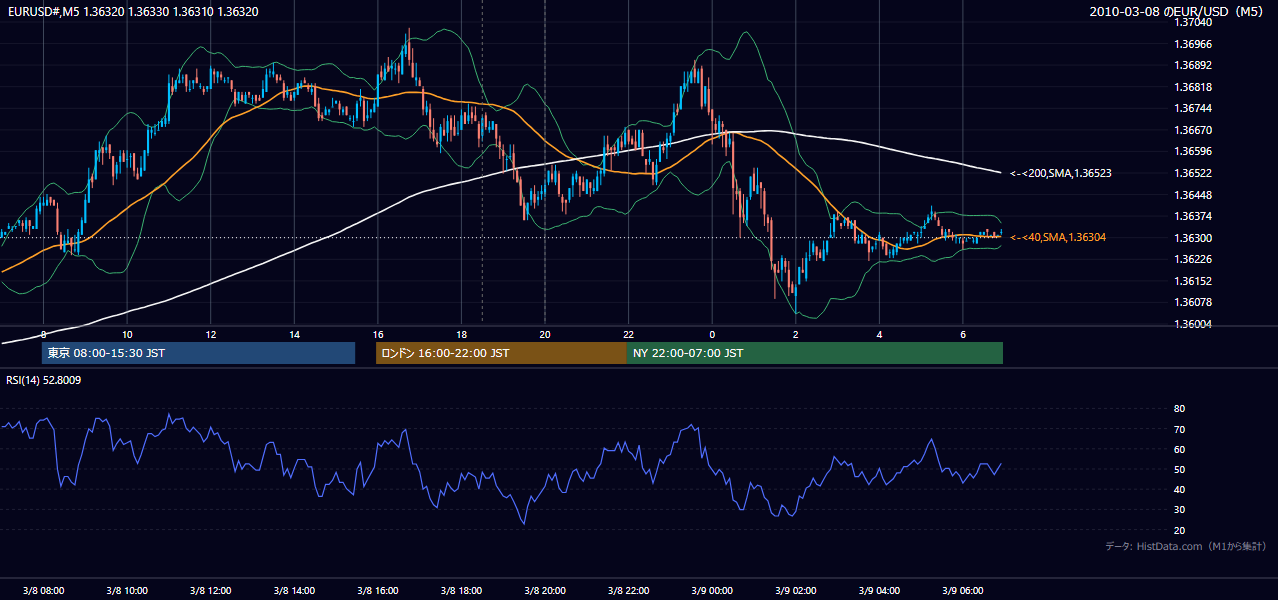The width and height of the screenshot is (1278, 600).
Task: Click hour label 20 under price chart
Action: tap(545, 334)
